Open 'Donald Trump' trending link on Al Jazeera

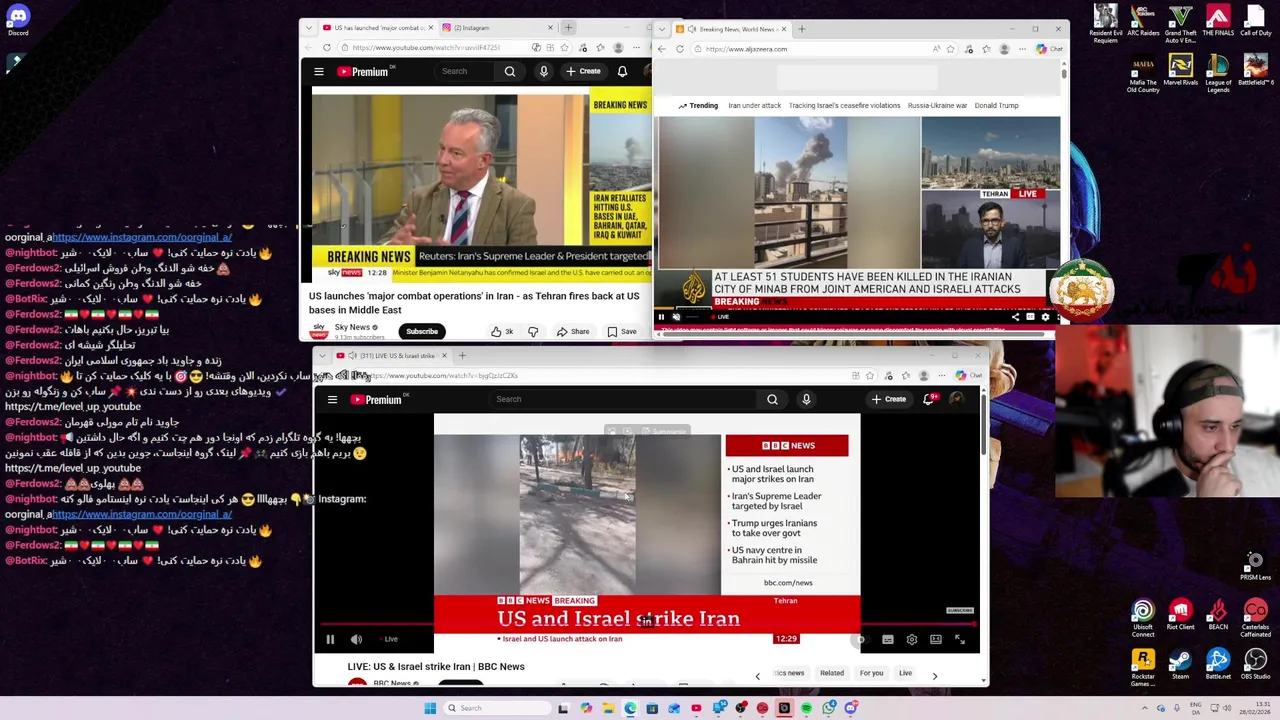click(996, 105)
